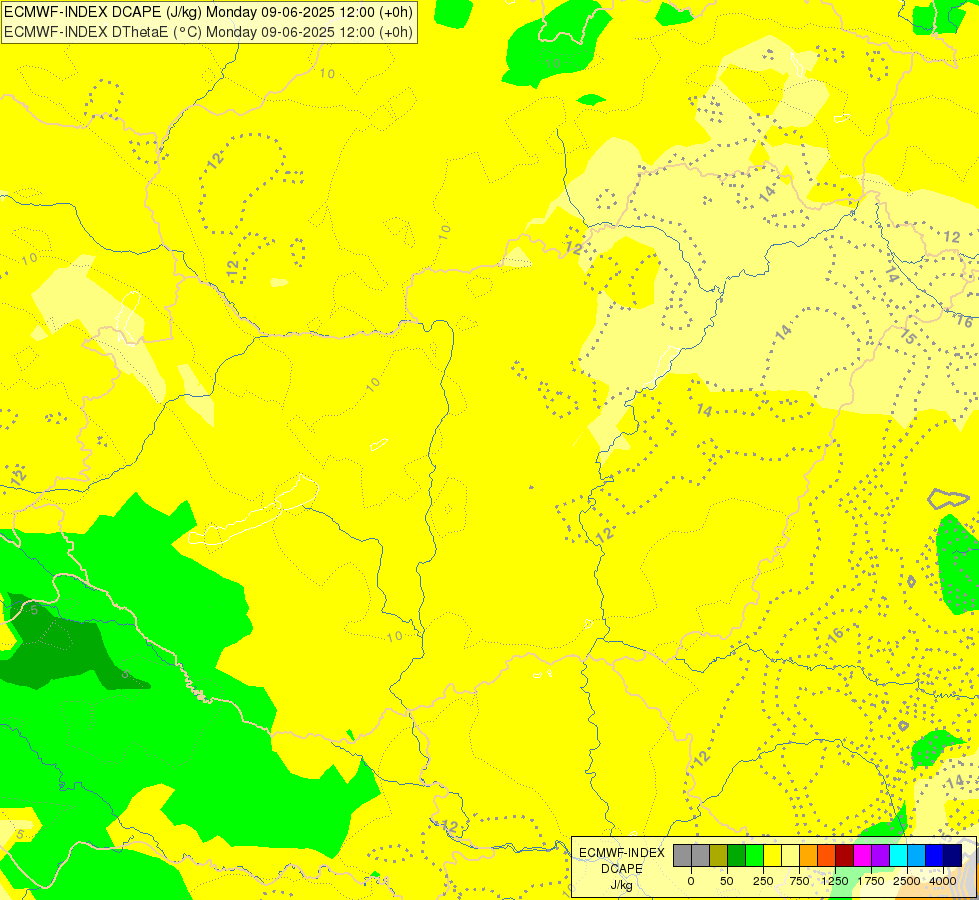
Task: Select the legend value 250
Action: point(763,881)
